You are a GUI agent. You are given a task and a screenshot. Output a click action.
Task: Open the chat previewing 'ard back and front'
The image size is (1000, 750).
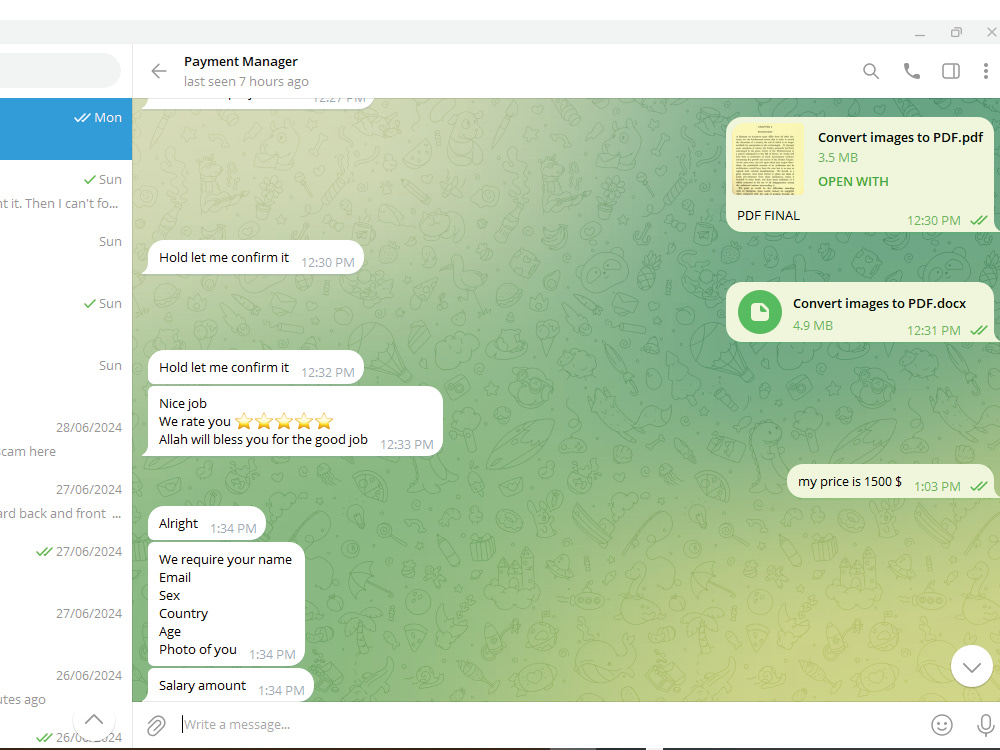coord(66,501)
